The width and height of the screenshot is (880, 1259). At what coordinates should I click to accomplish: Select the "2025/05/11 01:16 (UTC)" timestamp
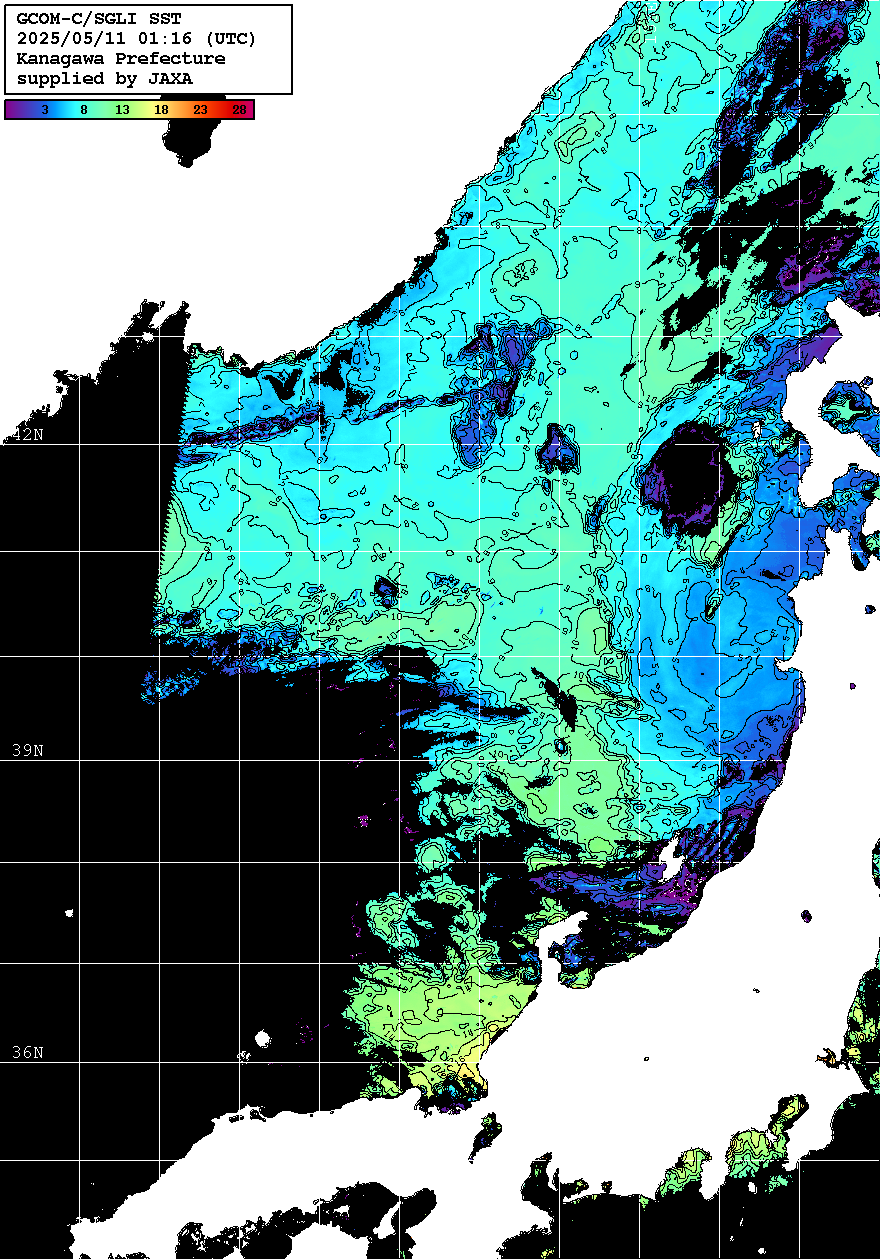point(137,39)
